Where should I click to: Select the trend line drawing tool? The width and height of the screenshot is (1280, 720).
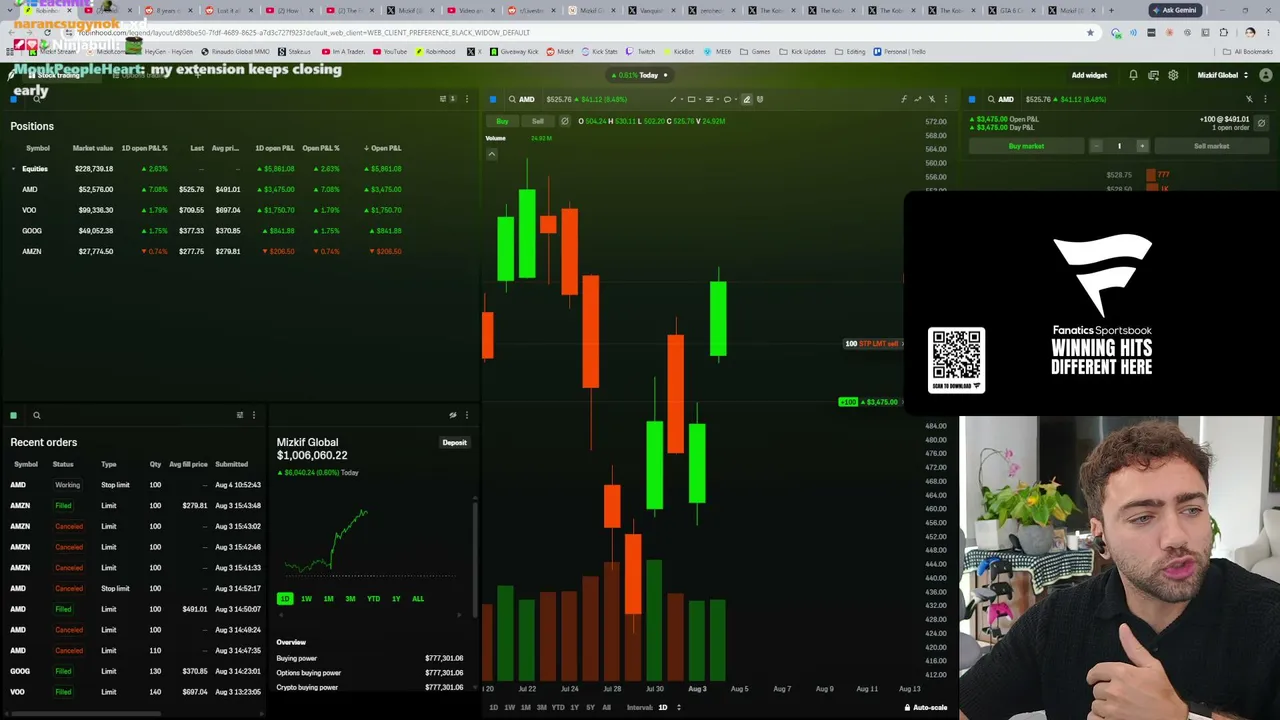pos(673,99)
